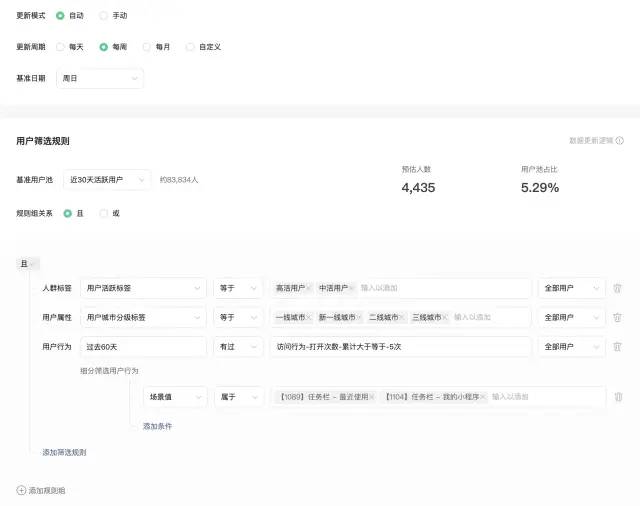Remove the 一线城市 tag

click(309, 317)
